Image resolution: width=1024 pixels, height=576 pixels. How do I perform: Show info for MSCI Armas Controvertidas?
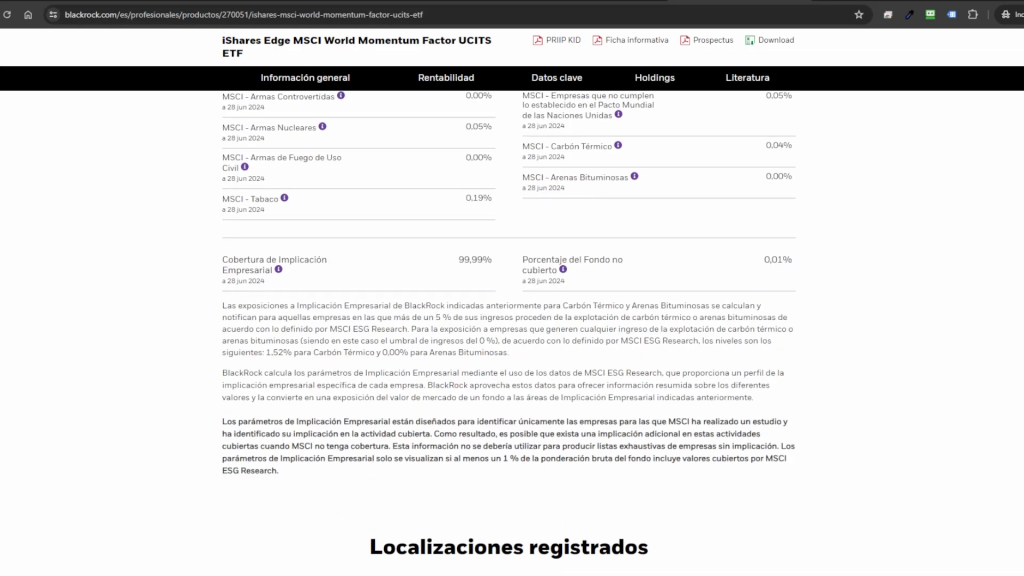(341, 95)
